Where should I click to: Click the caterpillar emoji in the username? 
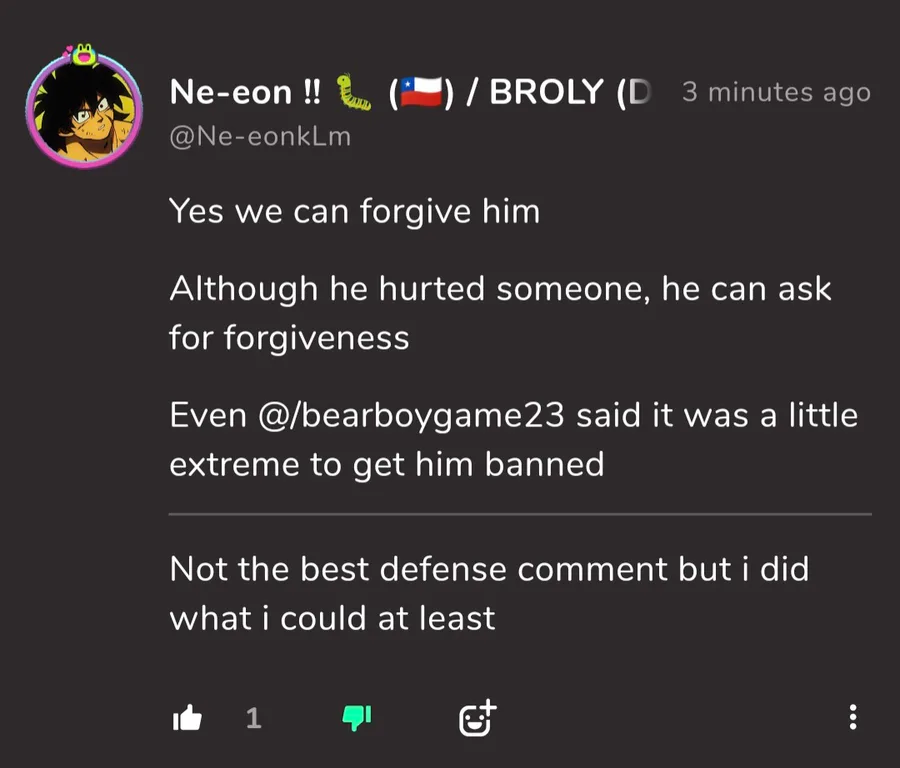click(x=354, y=93)
